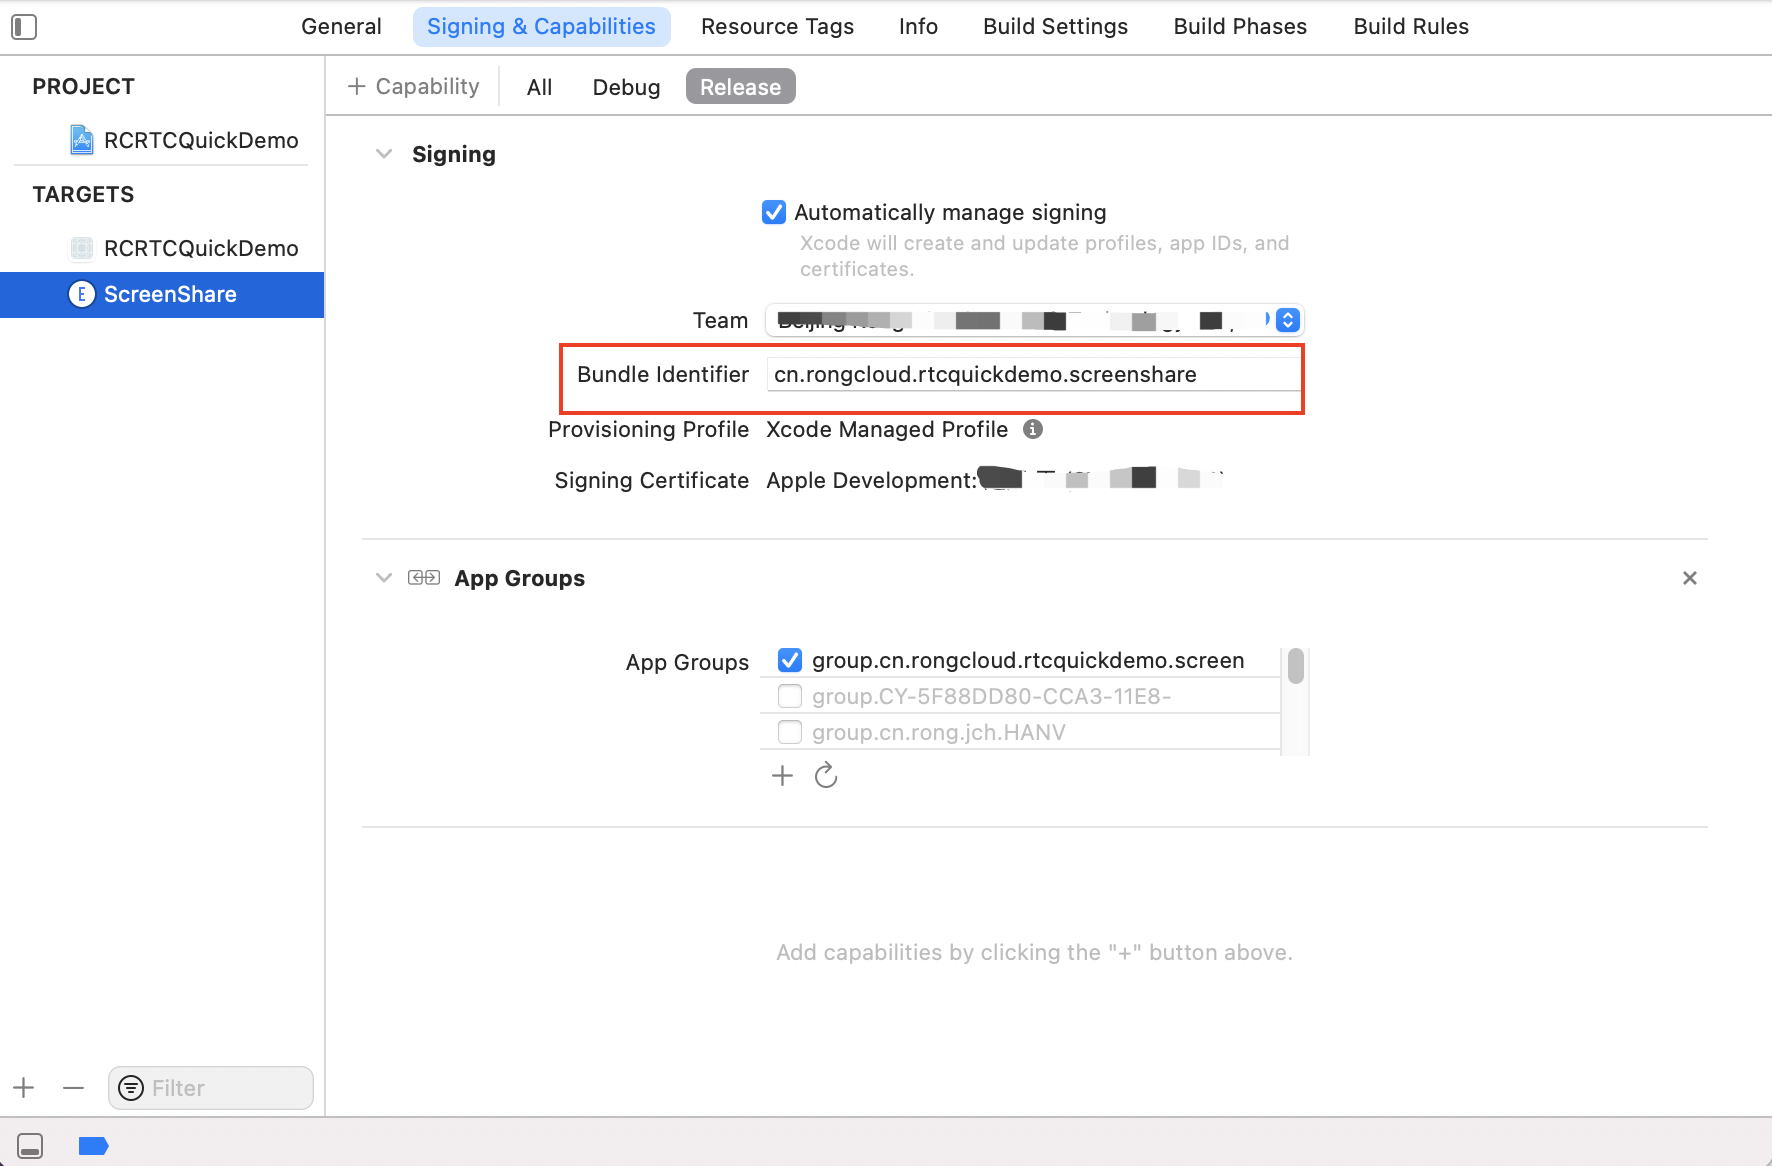Toggle the left sidebar panel icon
This screenshot has width=1772, height=1166.
coord(24,27)
